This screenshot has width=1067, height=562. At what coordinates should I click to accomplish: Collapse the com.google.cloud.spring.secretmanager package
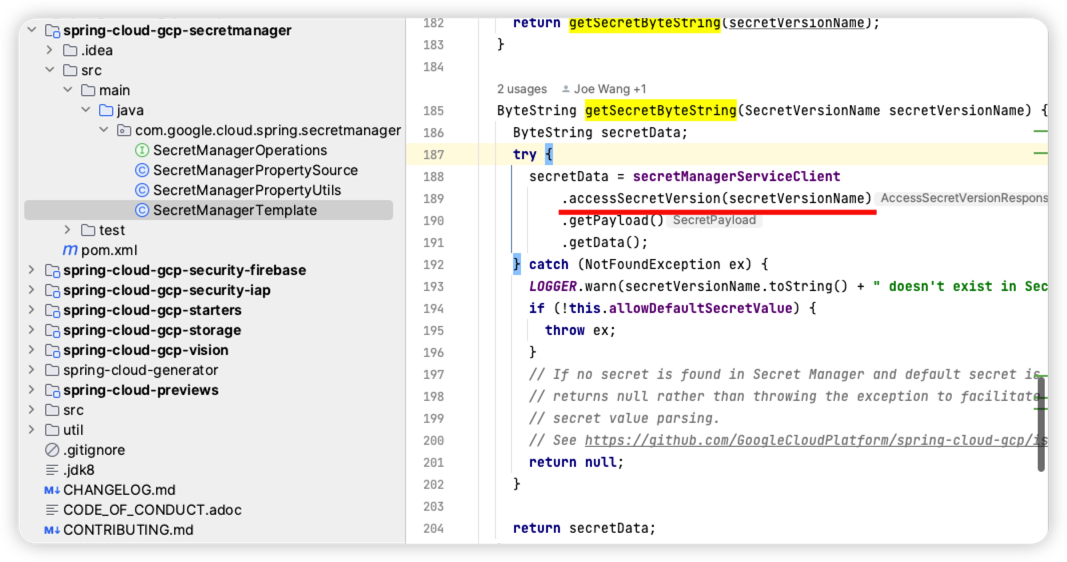(x=103, y=130)
